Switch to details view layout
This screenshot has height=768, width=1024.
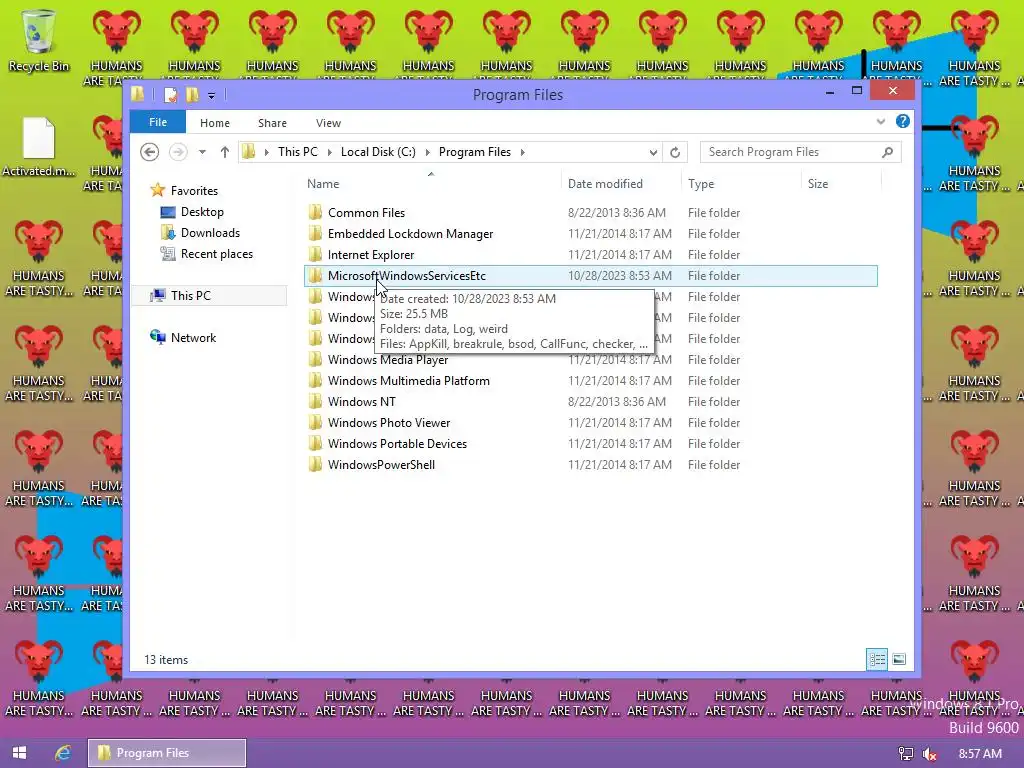[x=877, y=659]
